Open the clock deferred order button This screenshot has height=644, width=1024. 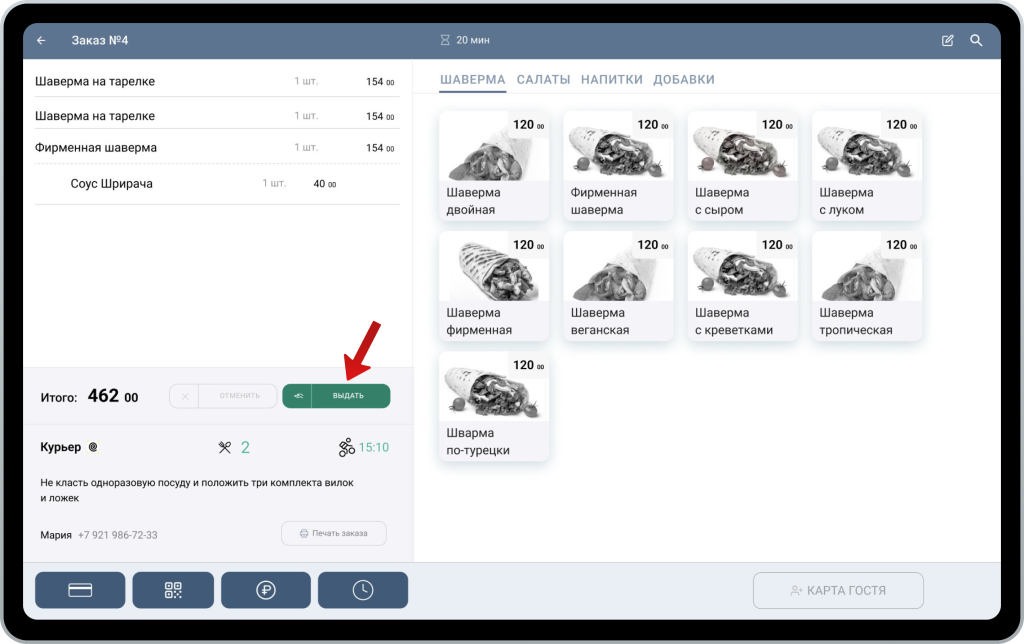(x=363, y=590)
